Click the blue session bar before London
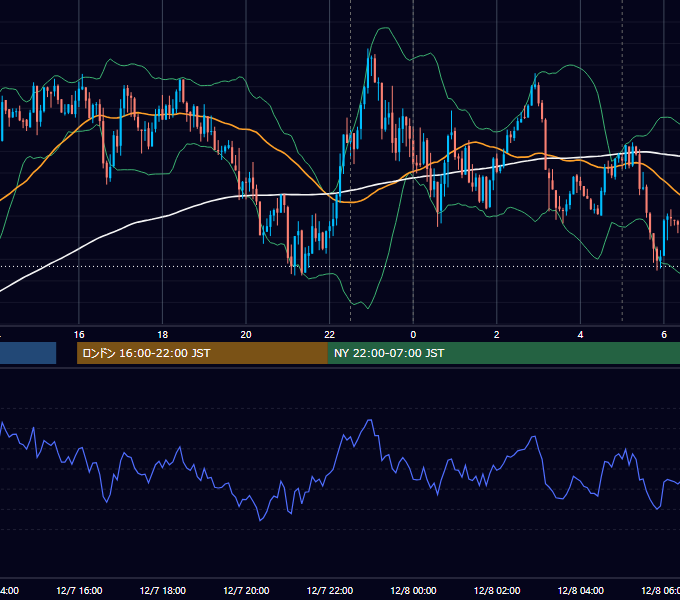Image resolution: width=680 pixels, height=600 pixels. click(28, 353)
